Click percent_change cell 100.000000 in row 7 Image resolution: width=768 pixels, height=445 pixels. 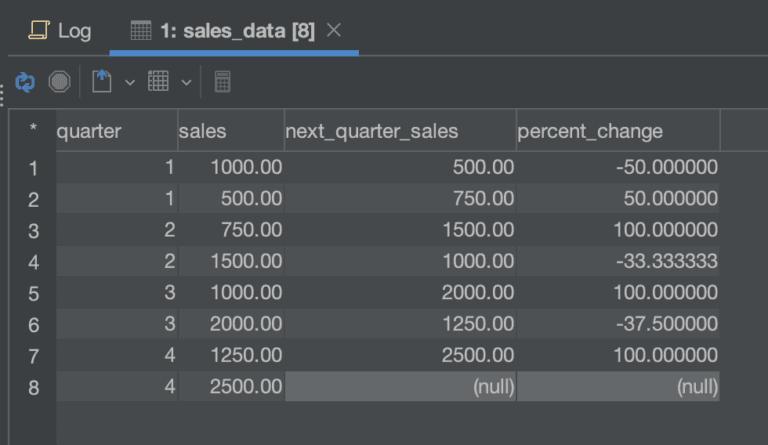(x=618, y=355)
